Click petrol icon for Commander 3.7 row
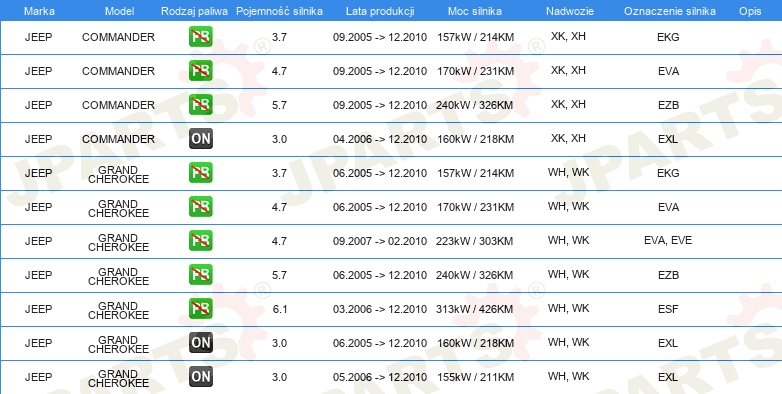The height and width of the screenshot is (394, 782). pyautogui.click(x=201, y=37)
